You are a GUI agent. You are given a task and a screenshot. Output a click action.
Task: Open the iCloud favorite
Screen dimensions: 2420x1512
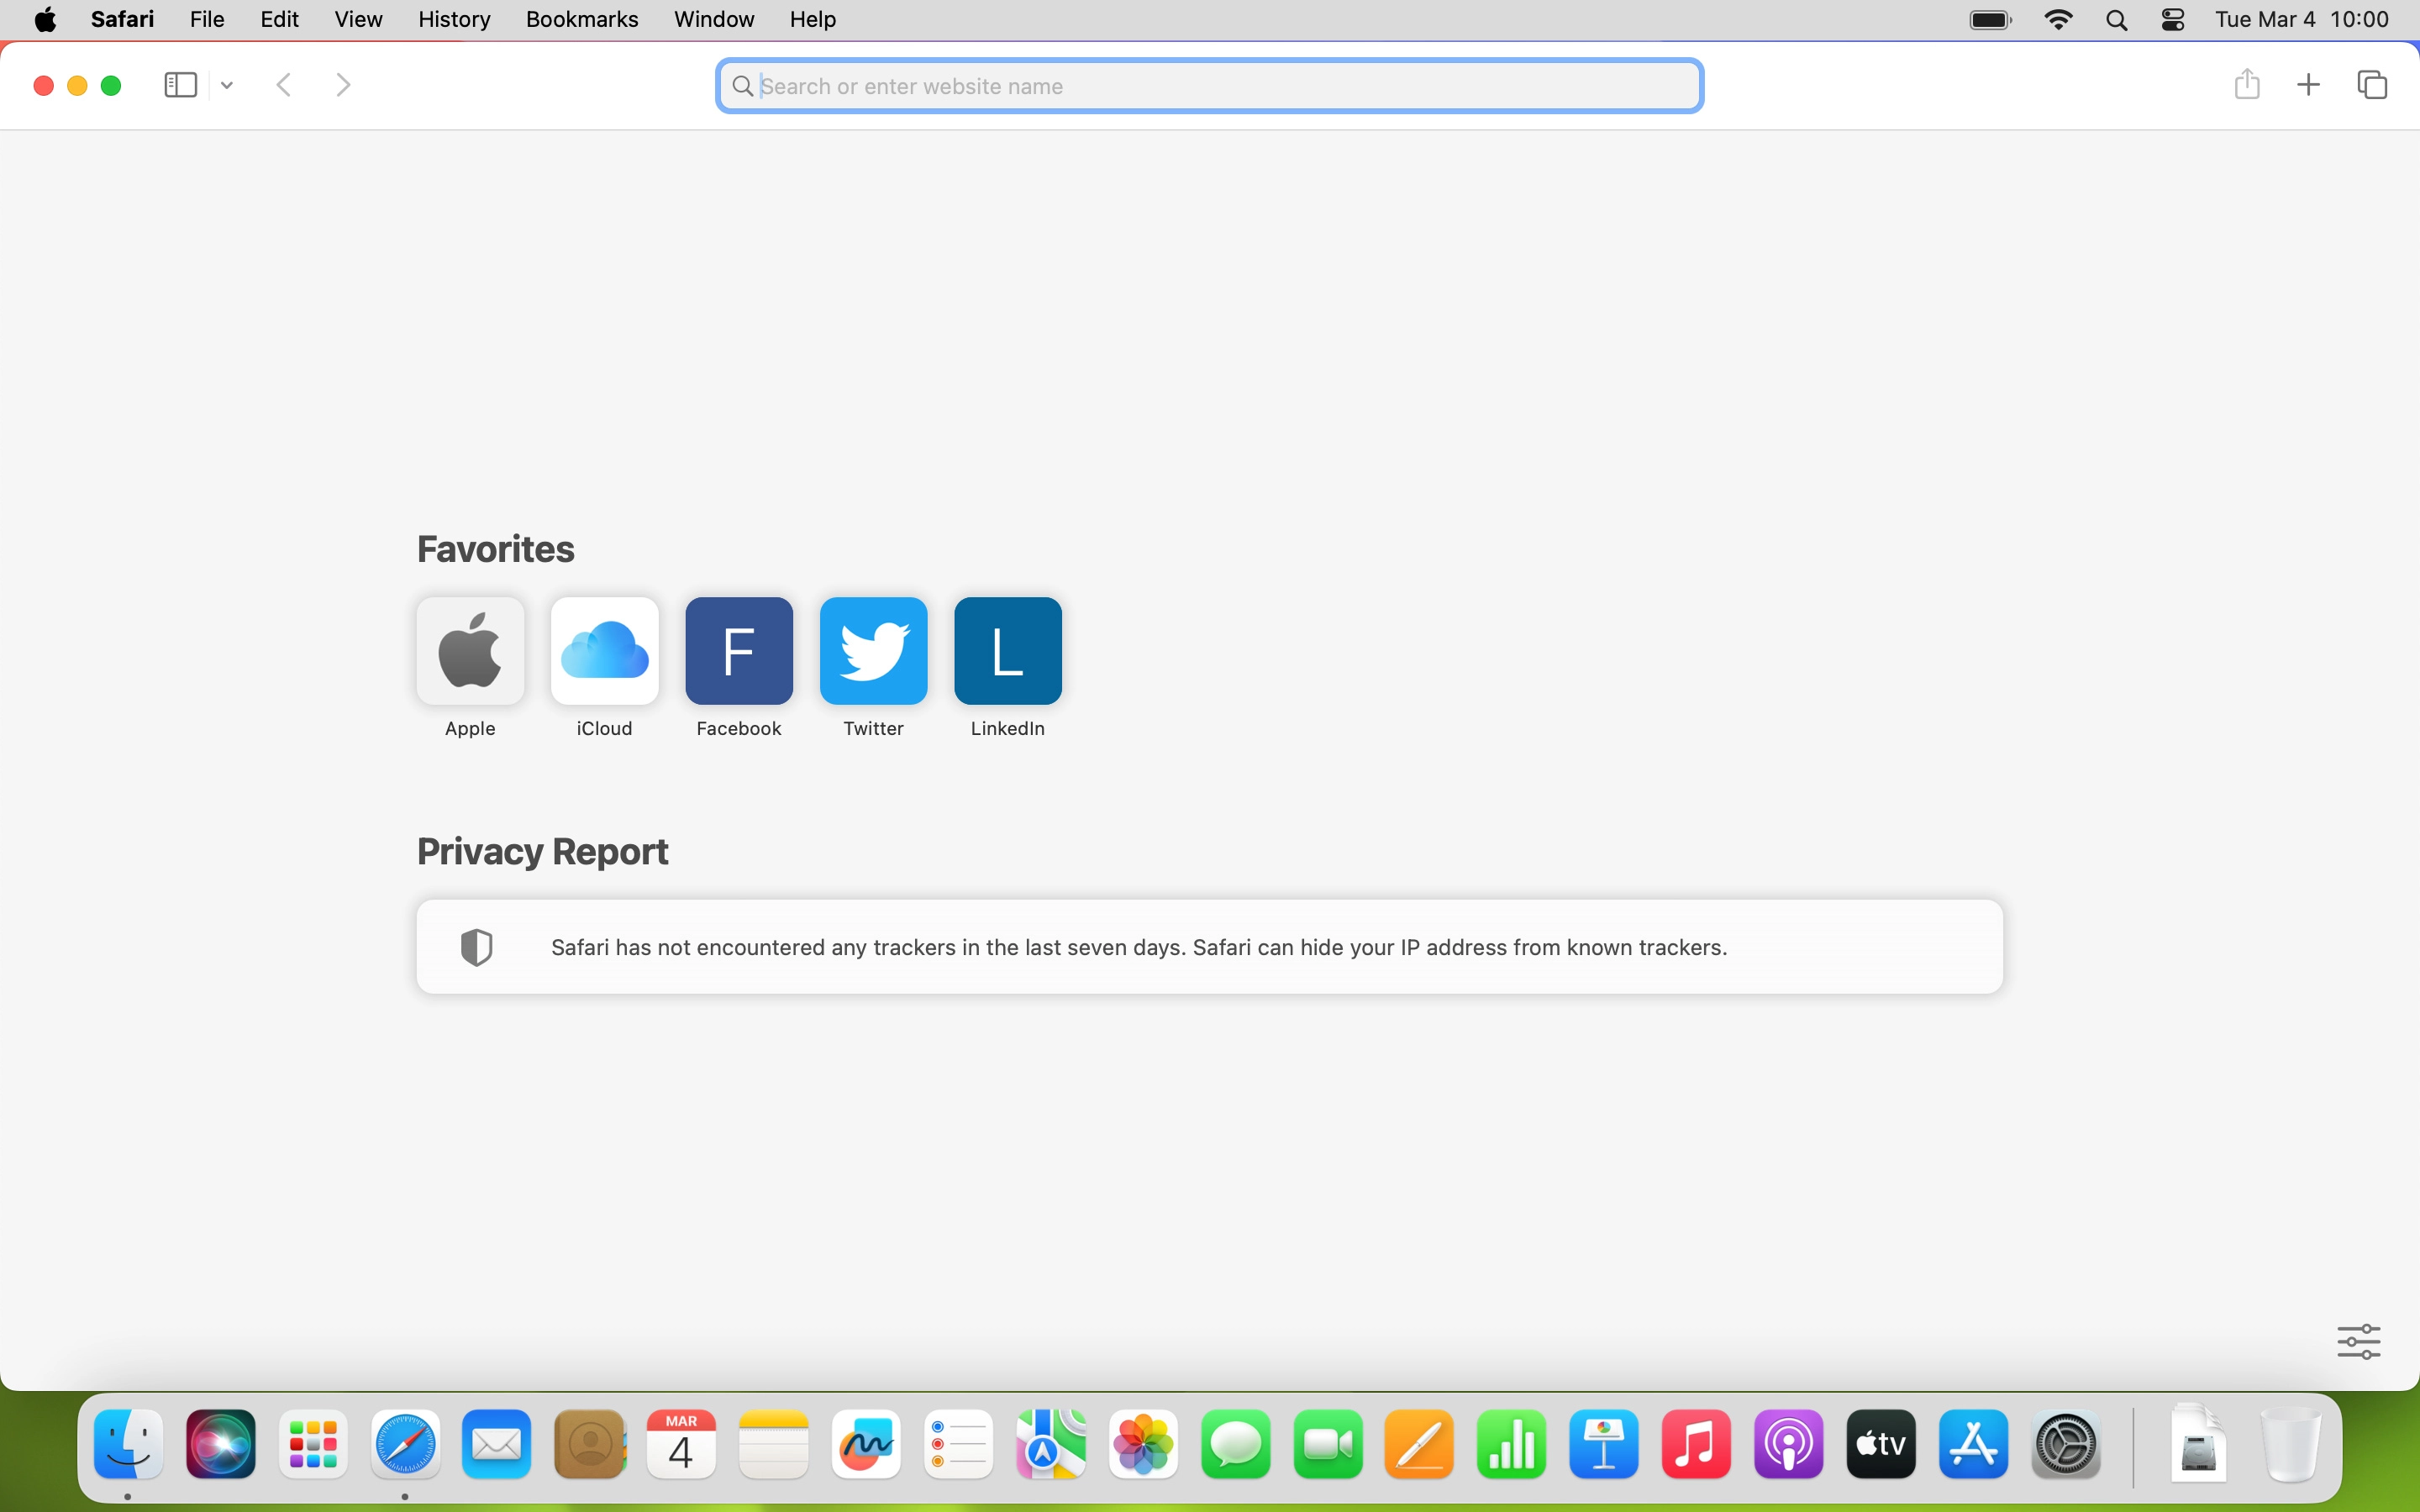604,651
